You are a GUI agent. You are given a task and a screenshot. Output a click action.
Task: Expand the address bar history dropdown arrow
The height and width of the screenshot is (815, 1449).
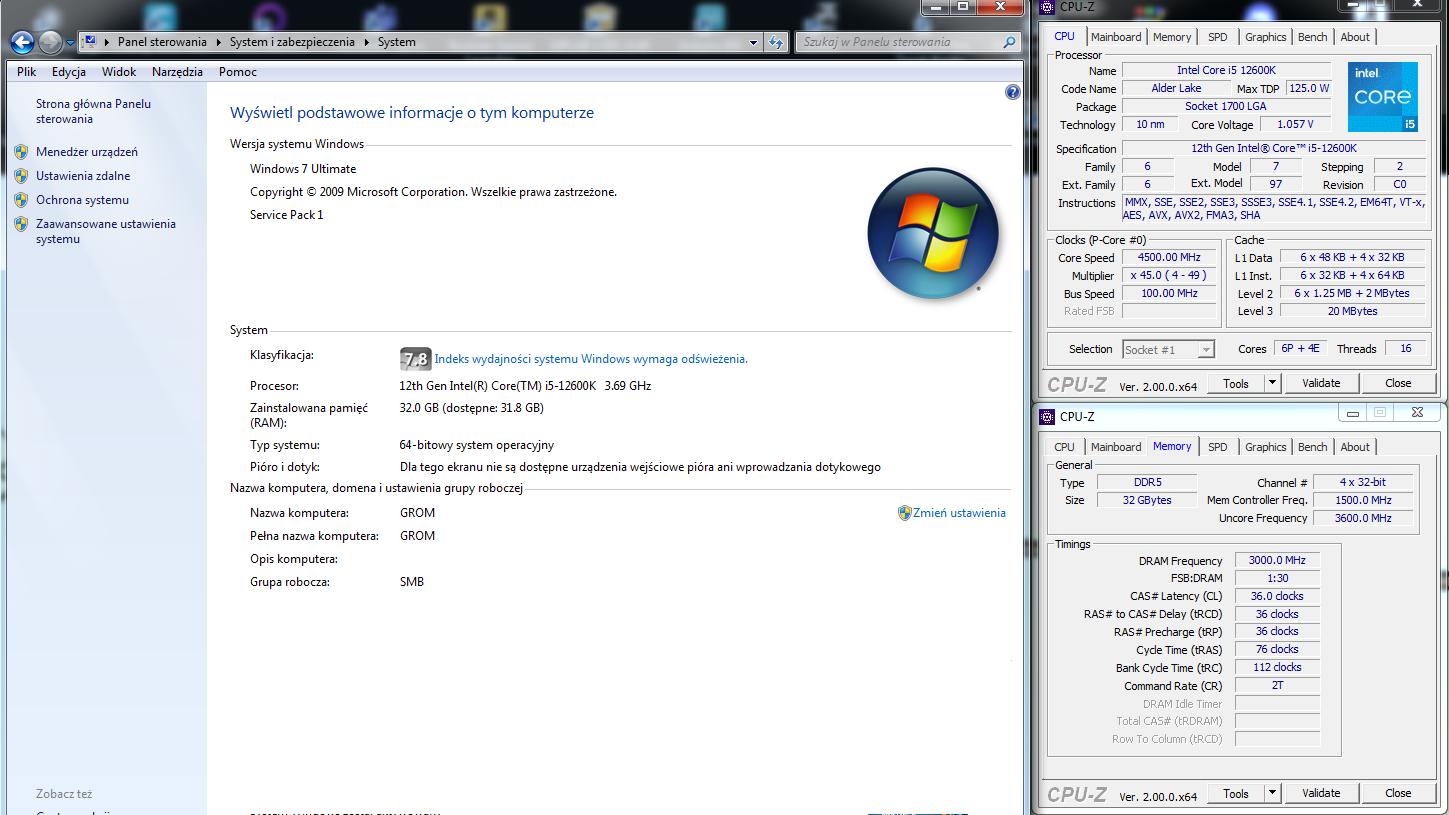(753, 43)
